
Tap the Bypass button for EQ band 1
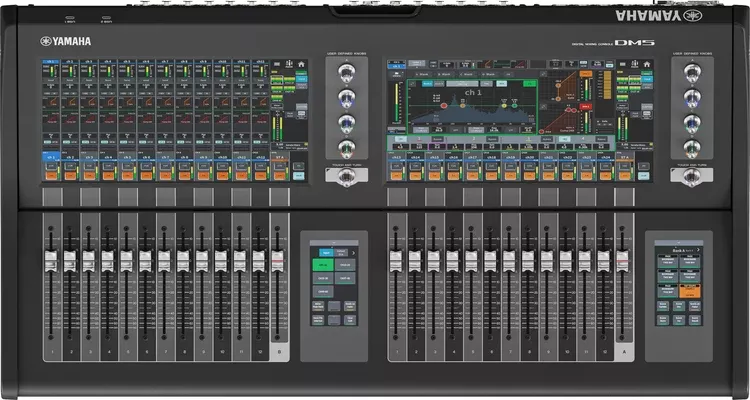(x=438, y=139)
